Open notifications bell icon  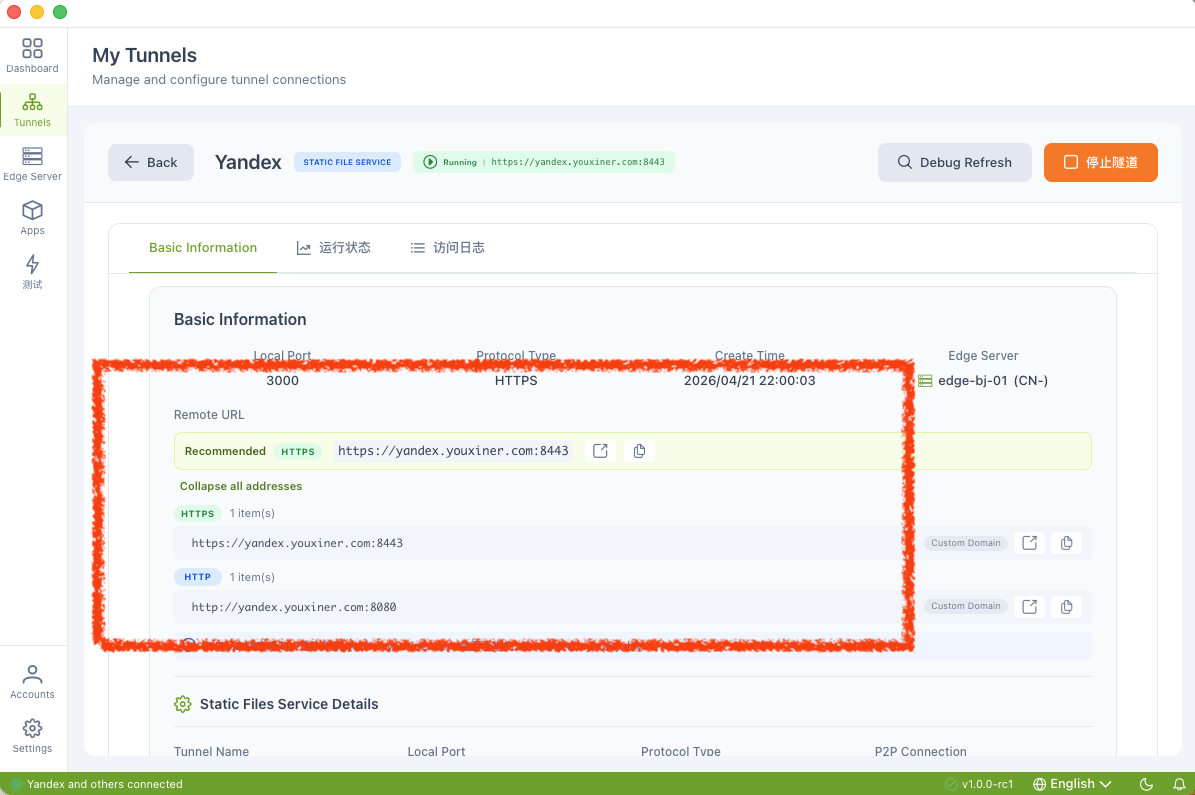tap(1179, 784)
